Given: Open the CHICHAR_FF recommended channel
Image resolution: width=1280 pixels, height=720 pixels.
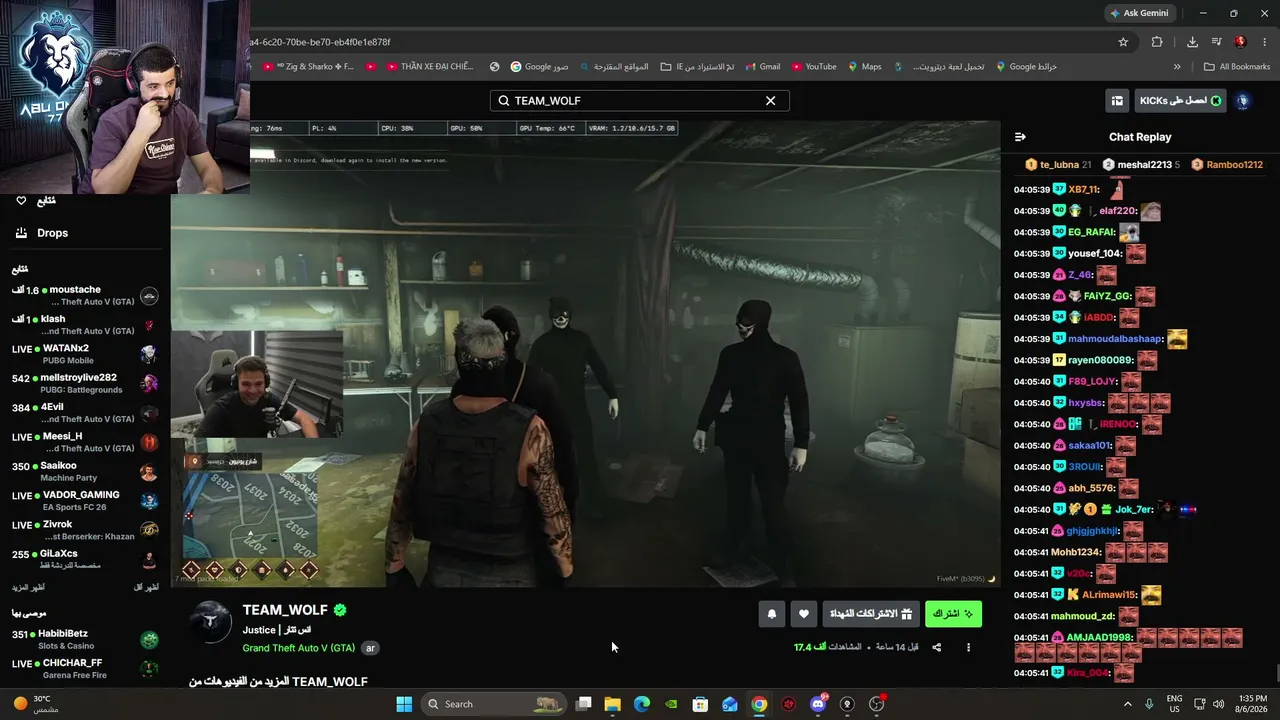Looking at the screenshot, I should (85, 668).
